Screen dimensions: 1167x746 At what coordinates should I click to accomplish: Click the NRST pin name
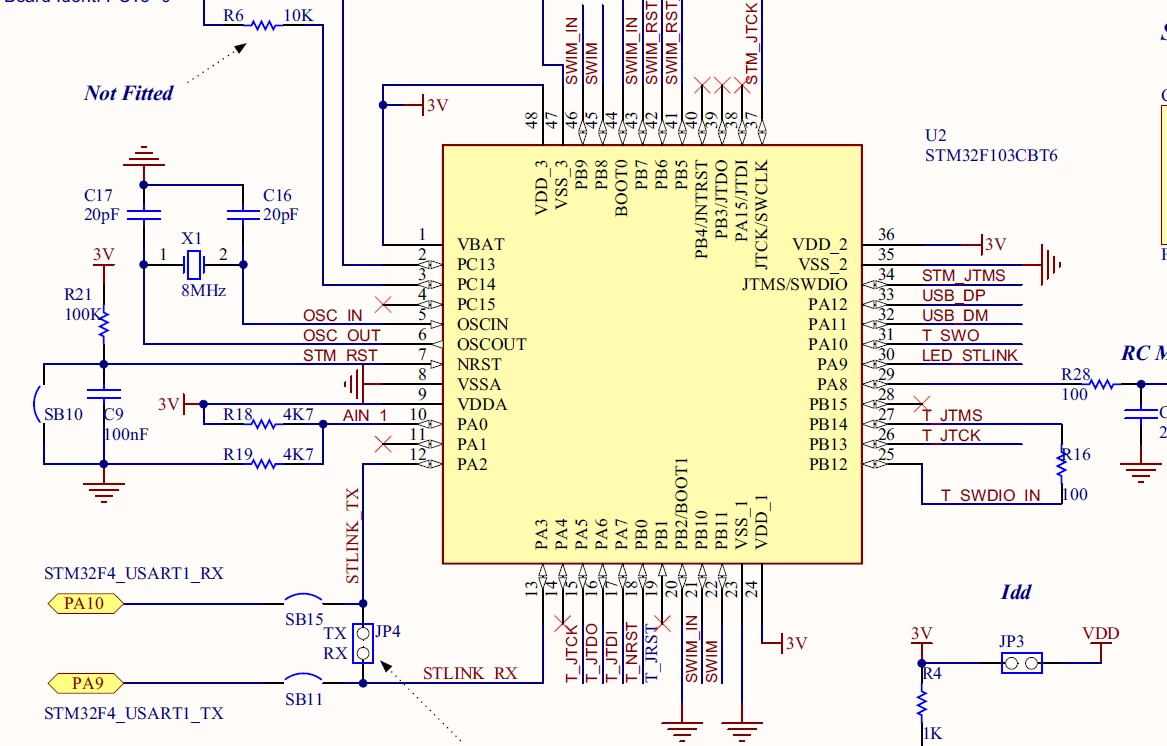coord(479,365)
